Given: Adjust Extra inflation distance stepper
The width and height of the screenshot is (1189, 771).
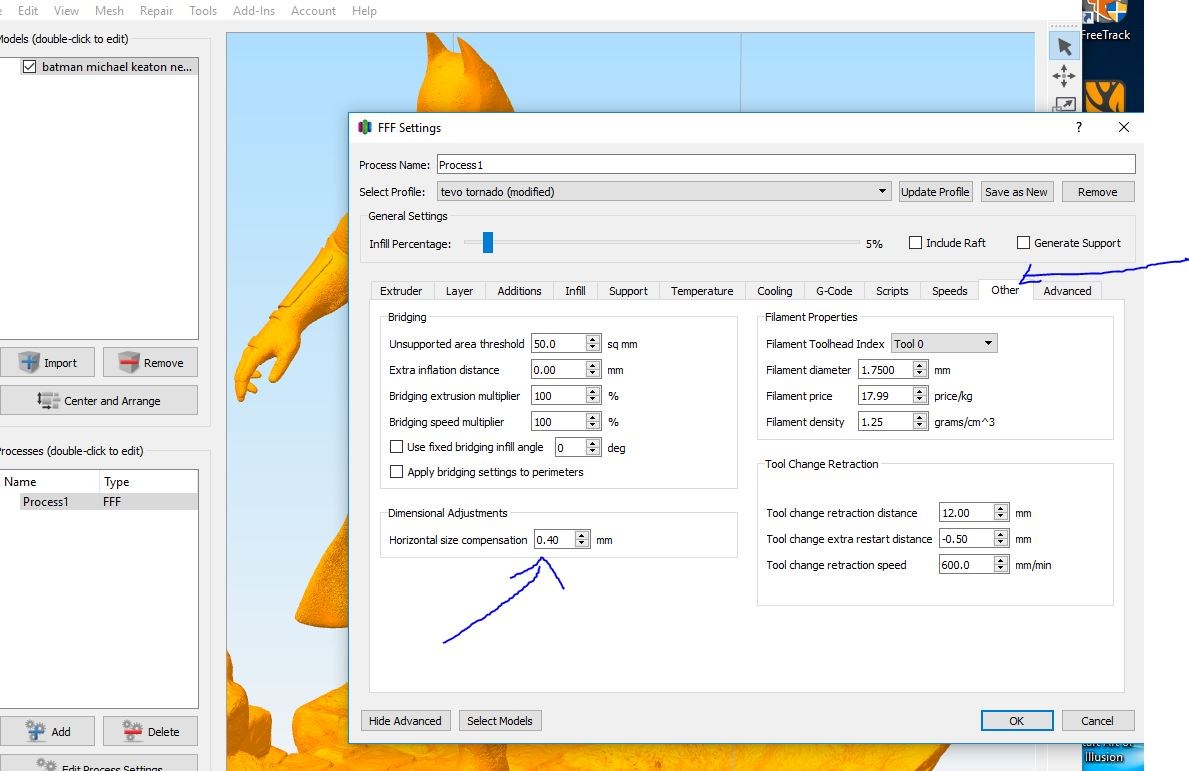Looking at the screenshot, I should point(593,370).
